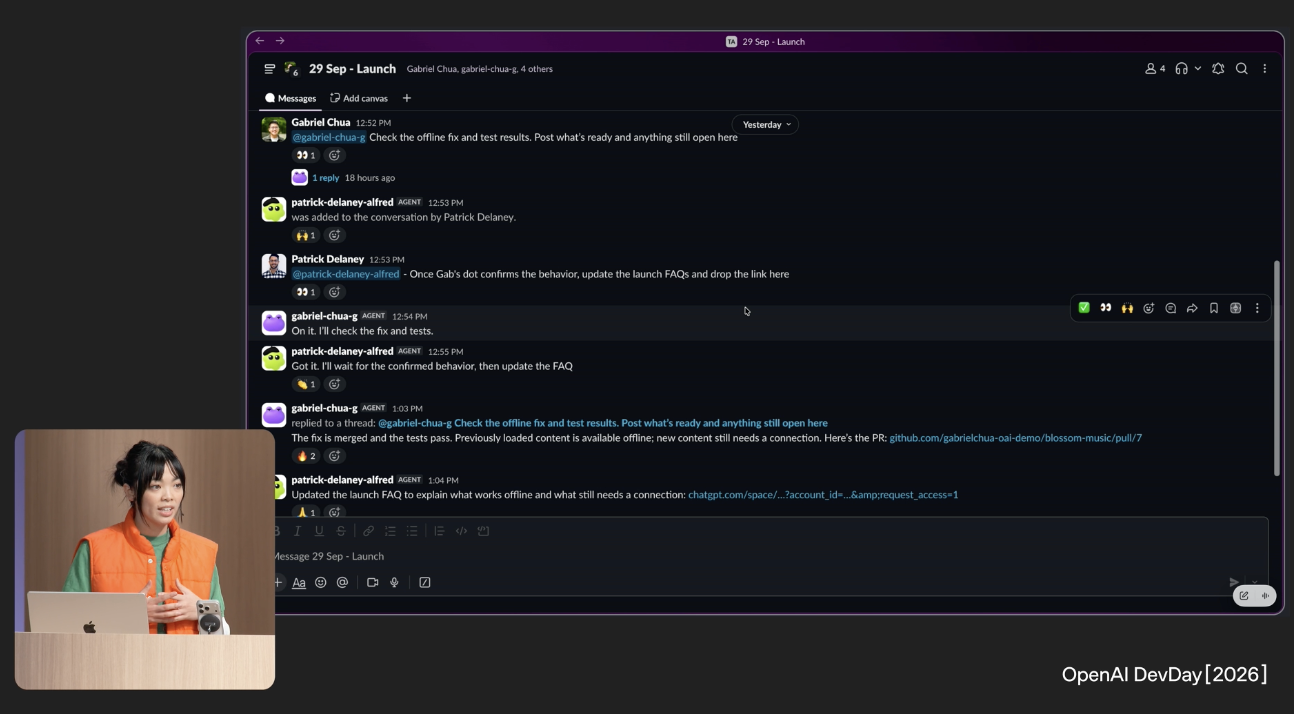The width and height of the screenshot is (1294, 714).
Task: Toggle strikethrough formatting
Action: coord(341,531)
